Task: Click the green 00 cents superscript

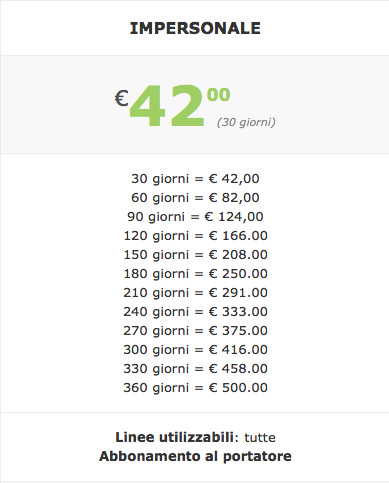Action: point(218,95)
